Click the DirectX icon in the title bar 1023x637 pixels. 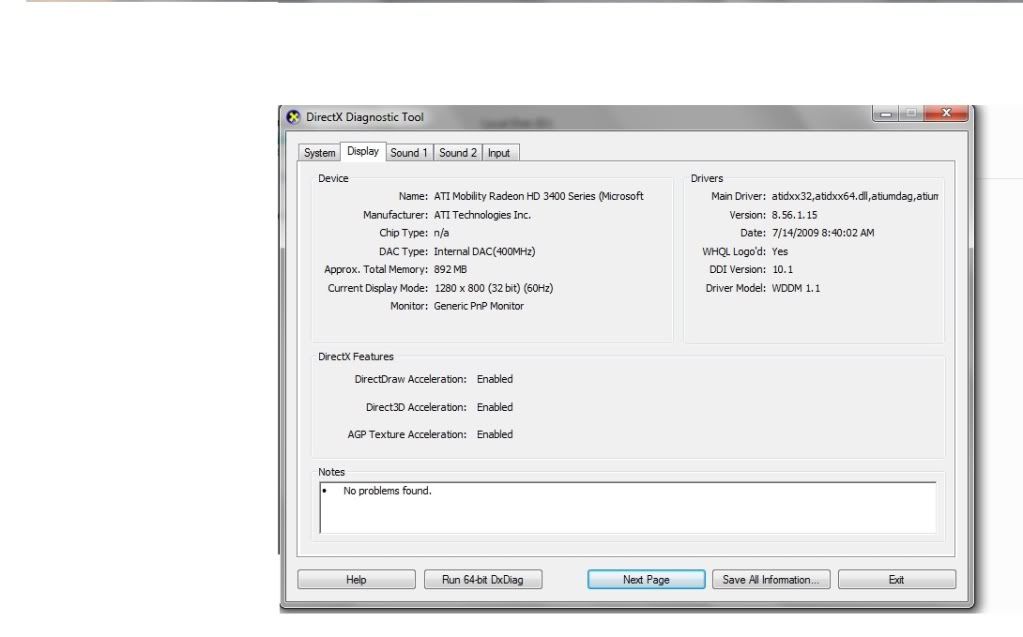pyautogui.click(x=294, y=117)
